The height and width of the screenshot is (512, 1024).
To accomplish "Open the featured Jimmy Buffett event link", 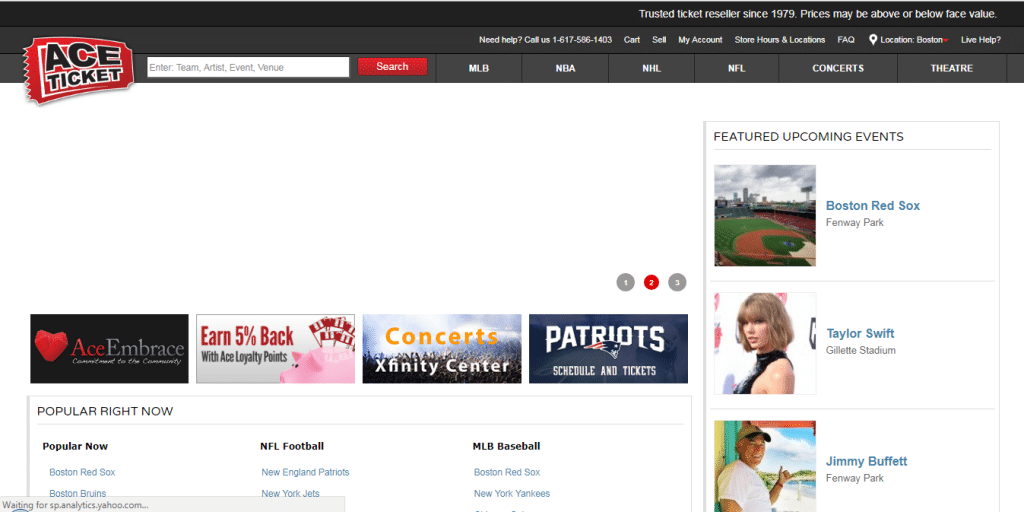I will point(866,462).
